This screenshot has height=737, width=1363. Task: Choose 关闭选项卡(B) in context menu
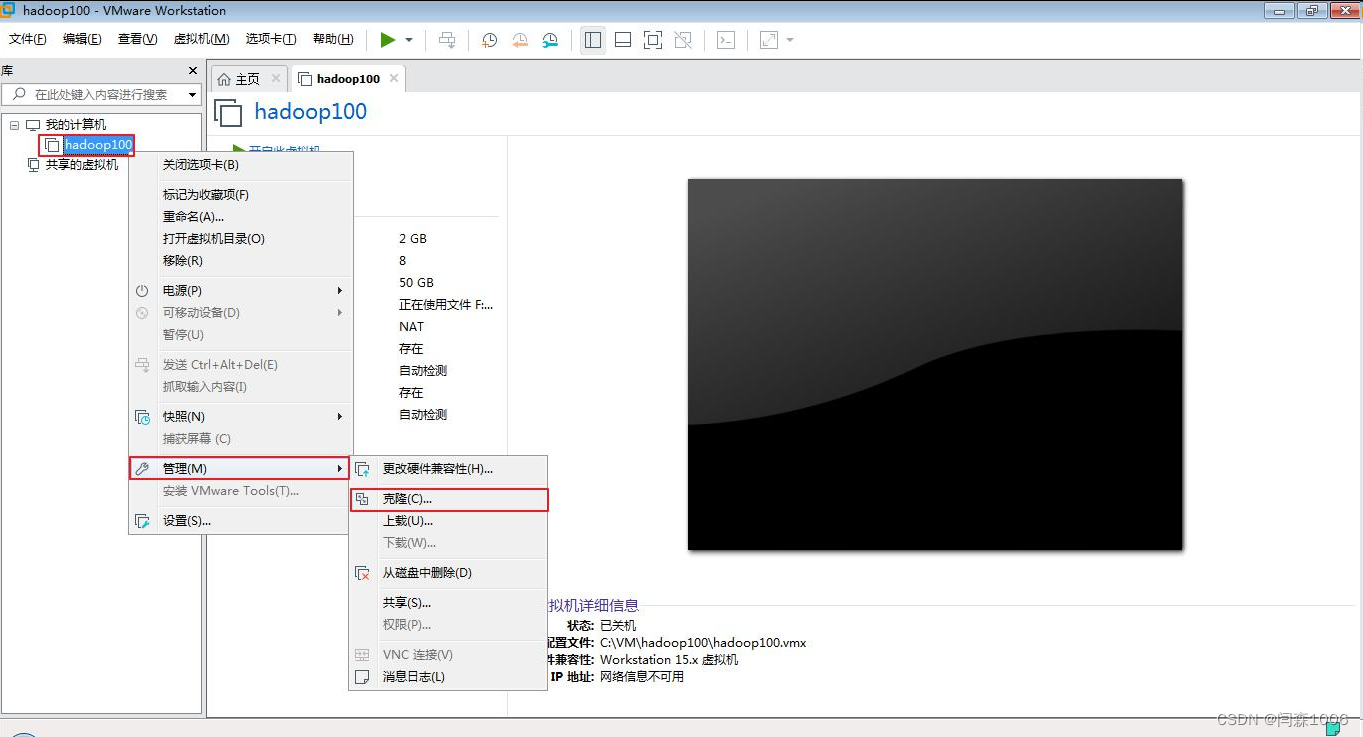pos(241,165)
